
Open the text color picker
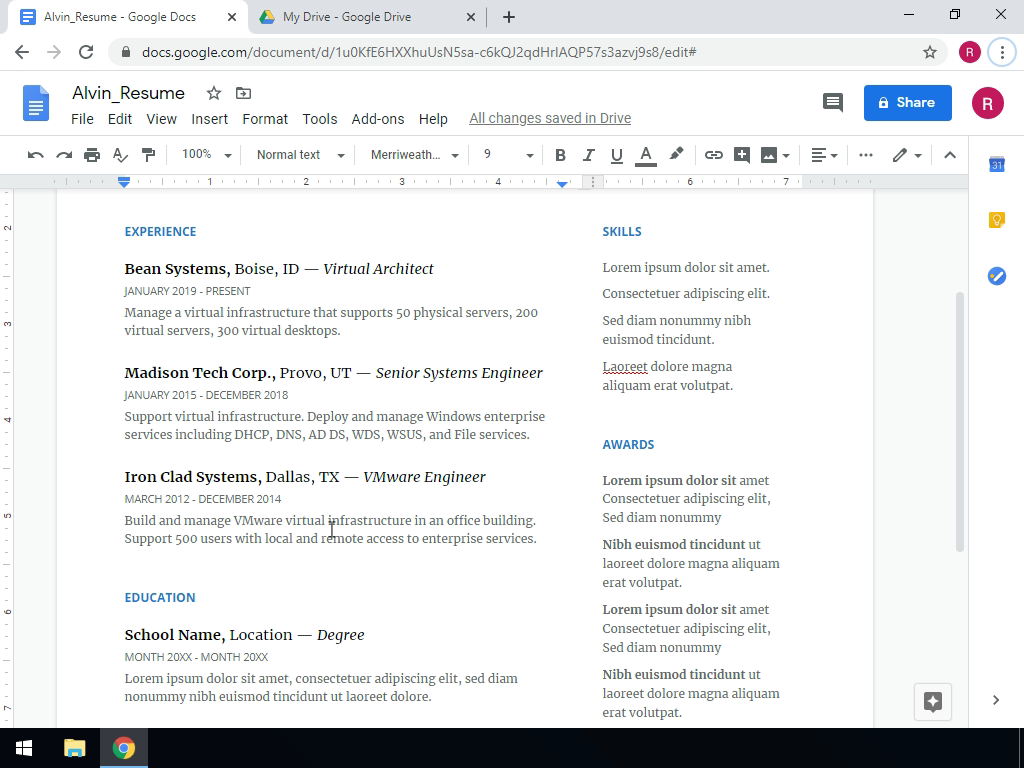(646, 155)
